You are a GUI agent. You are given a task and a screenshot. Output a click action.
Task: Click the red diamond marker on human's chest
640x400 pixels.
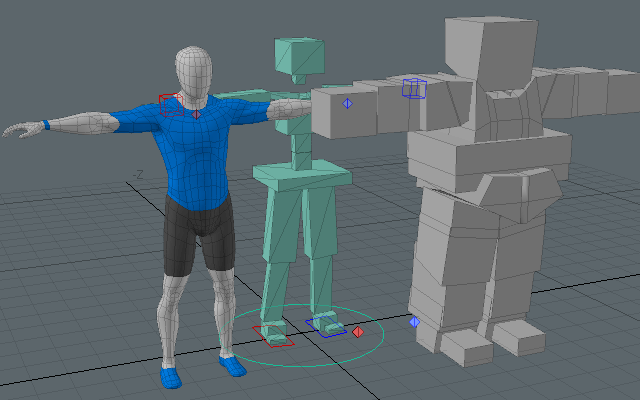click(197, 114)
